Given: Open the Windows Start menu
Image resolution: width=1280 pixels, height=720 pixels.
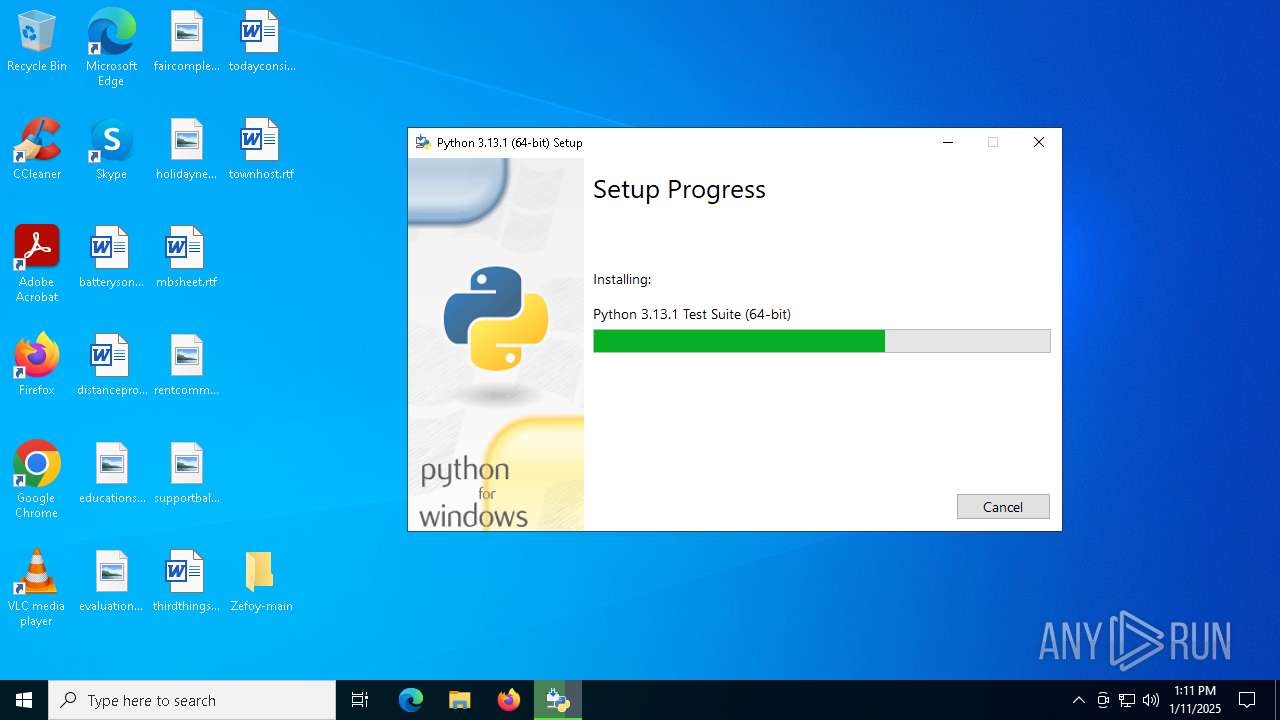Looking at the screenshot, I should click(24, 700).
